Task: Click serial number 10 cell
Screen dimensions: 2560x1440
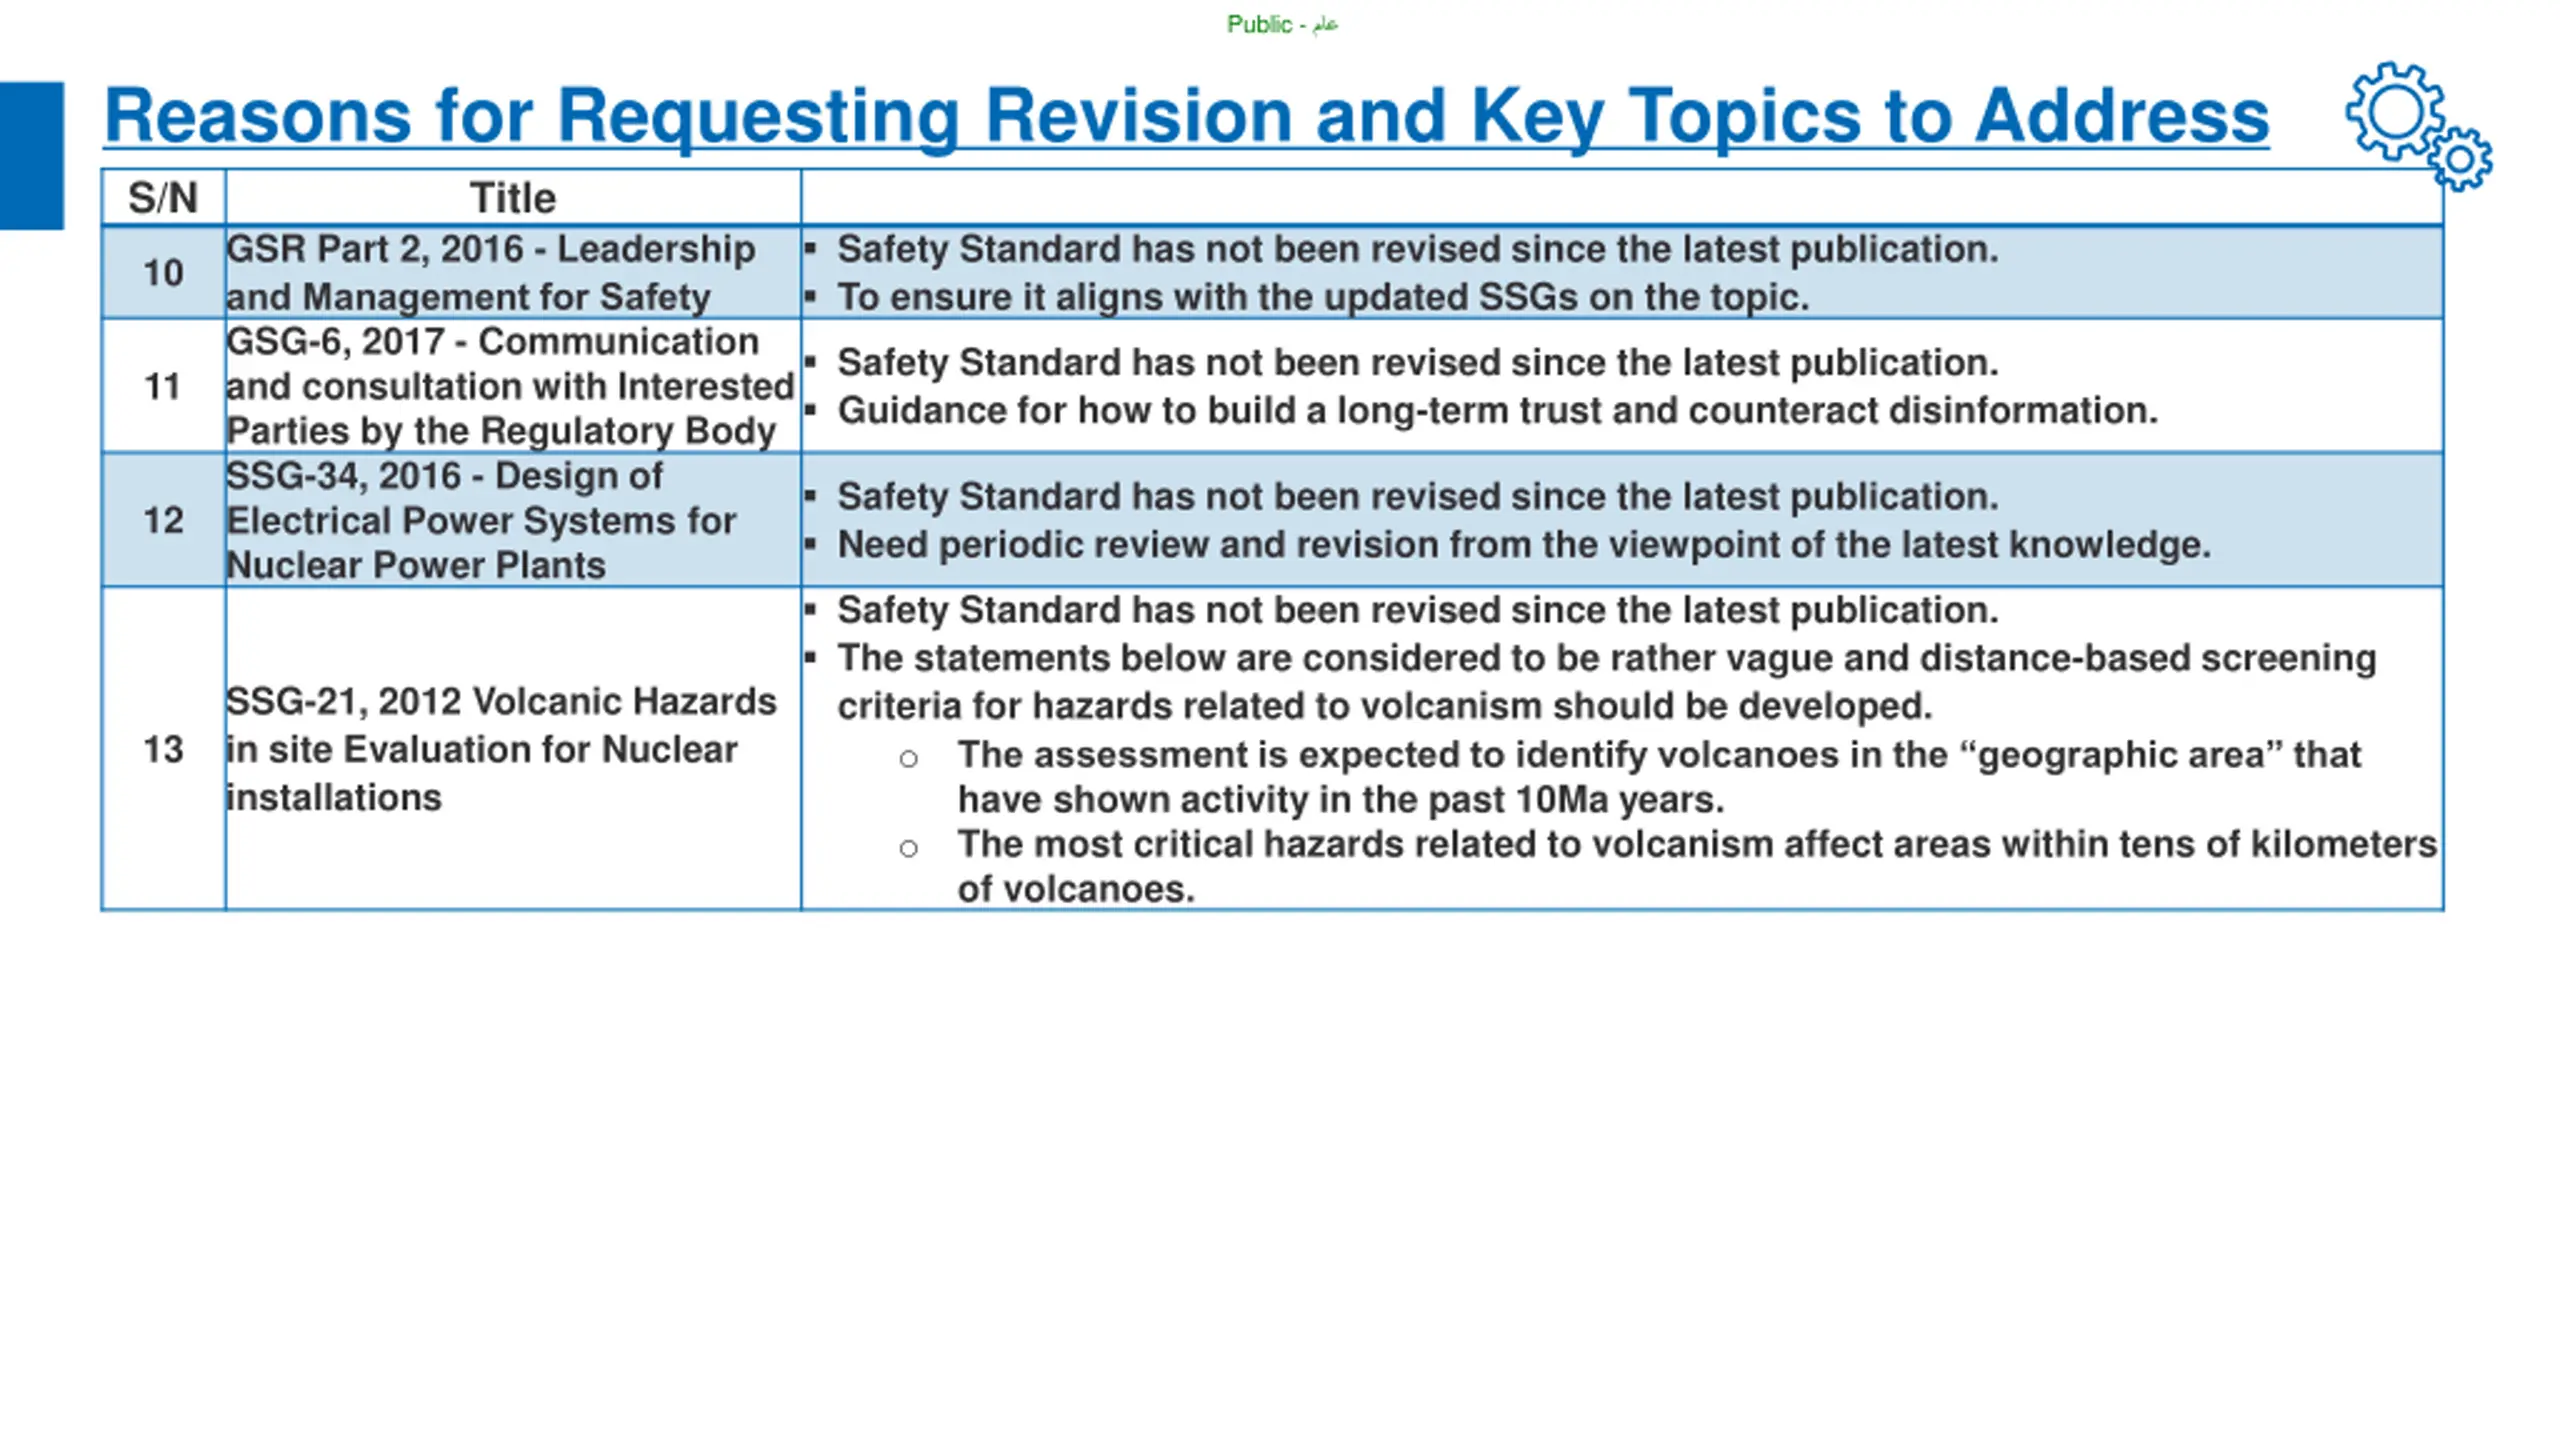Action: (x=163, y=273)
